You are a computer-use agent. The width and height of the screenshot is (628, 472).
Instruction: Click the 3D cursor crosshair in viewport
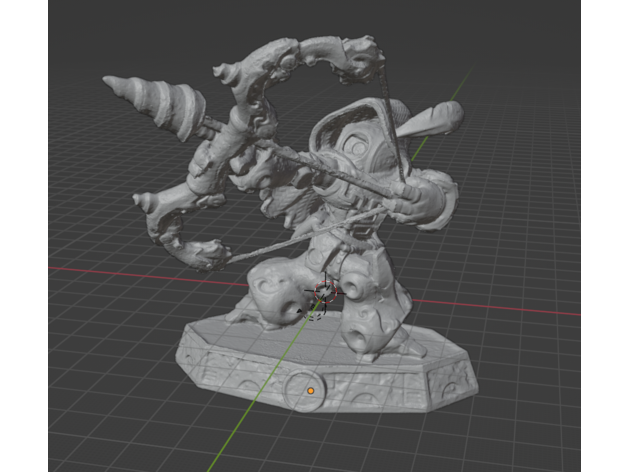(x=324, y=293)
